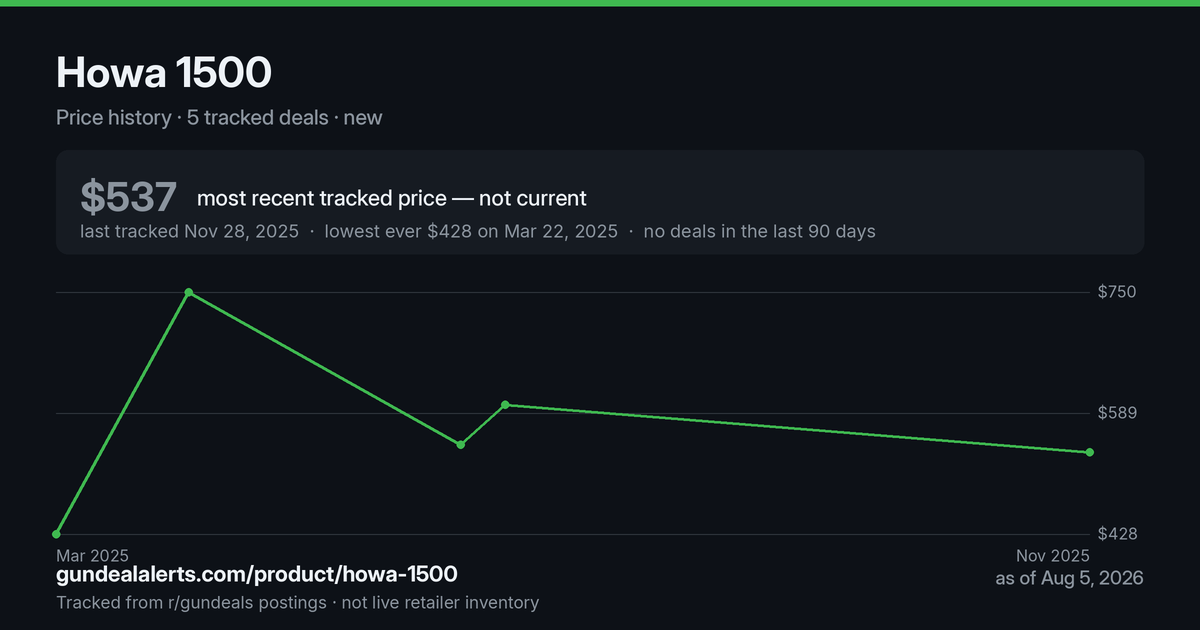The width and height of the screenshot is (1200, 630).
Task: Click the third chart data point dip
Action: click(461, 444)
